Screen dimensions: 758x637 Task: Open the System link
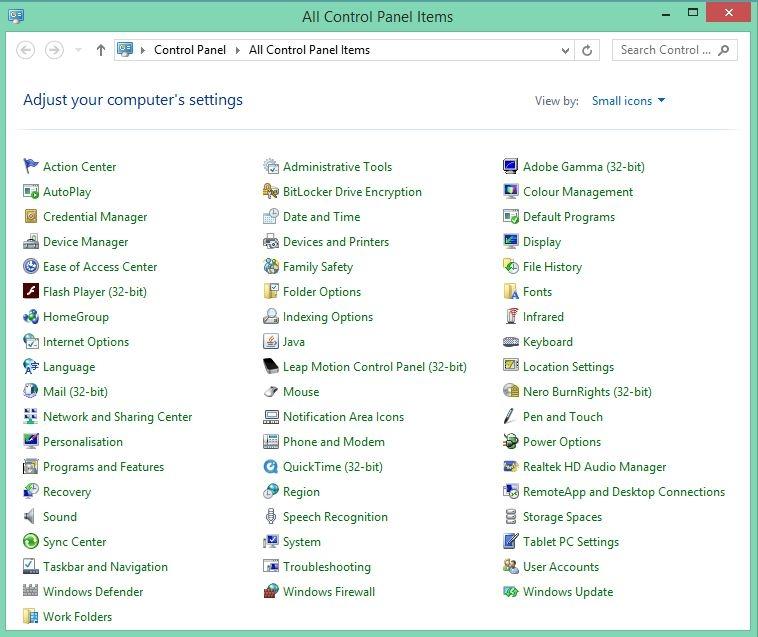click(302, 542)
